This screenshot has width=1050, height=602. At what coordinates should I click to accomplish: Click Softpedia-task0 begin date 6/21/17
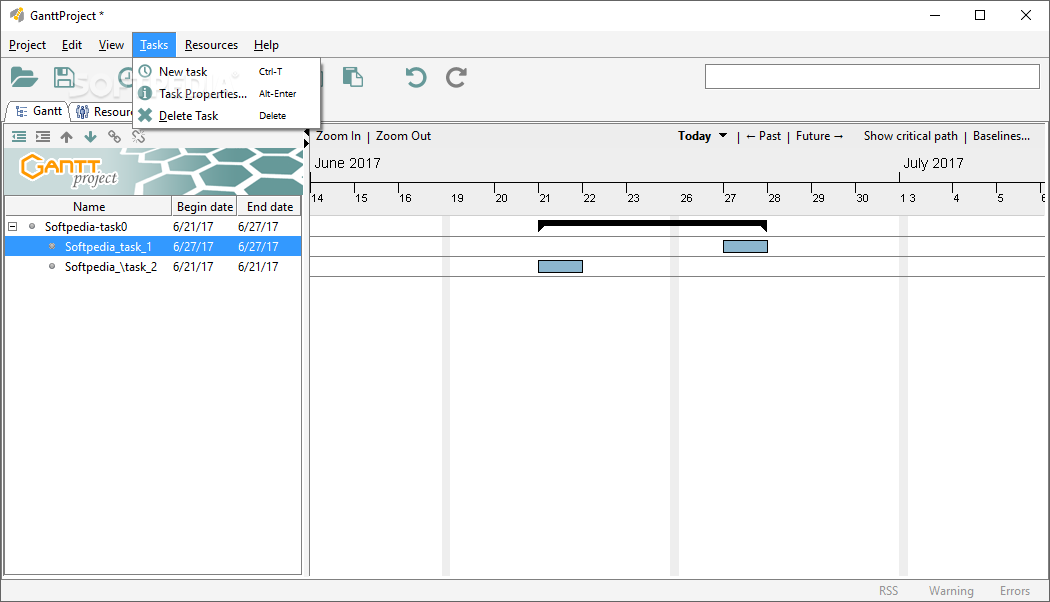(193, 226)
